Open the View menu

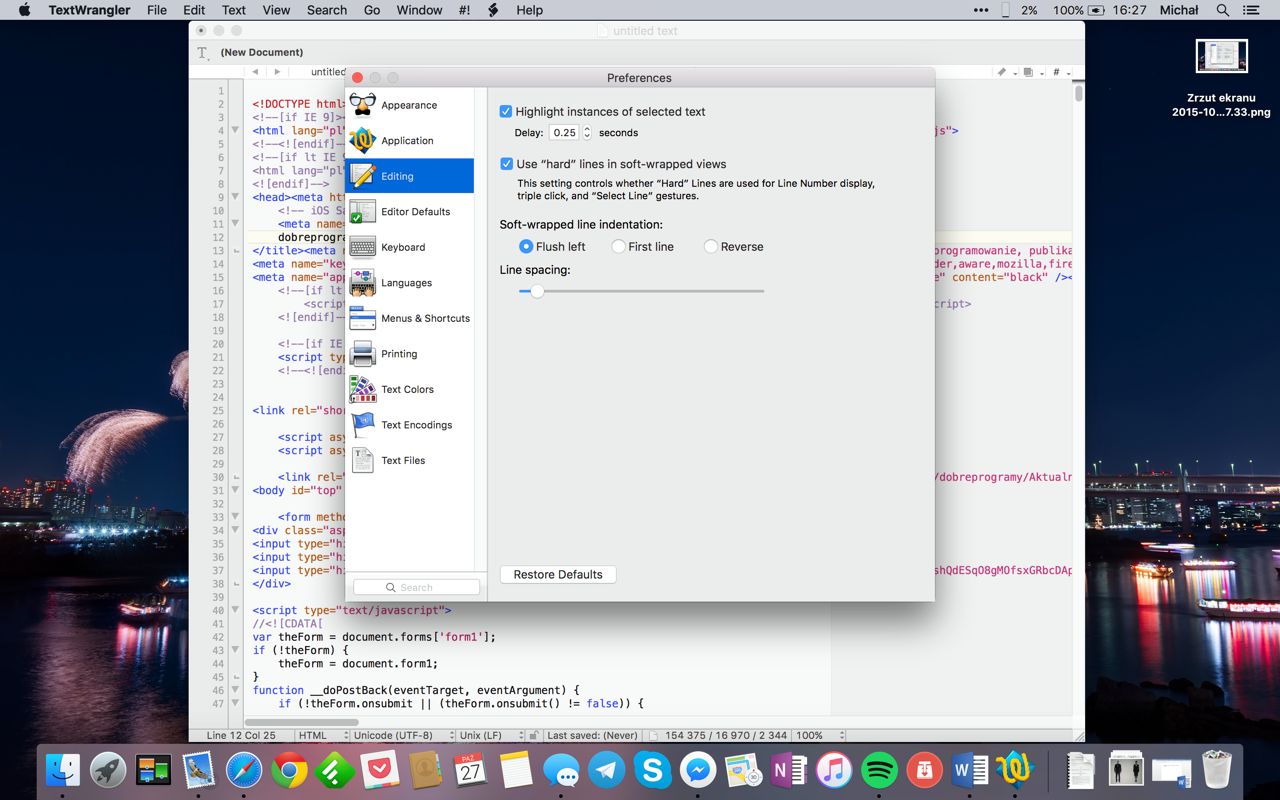coord(276,10)
